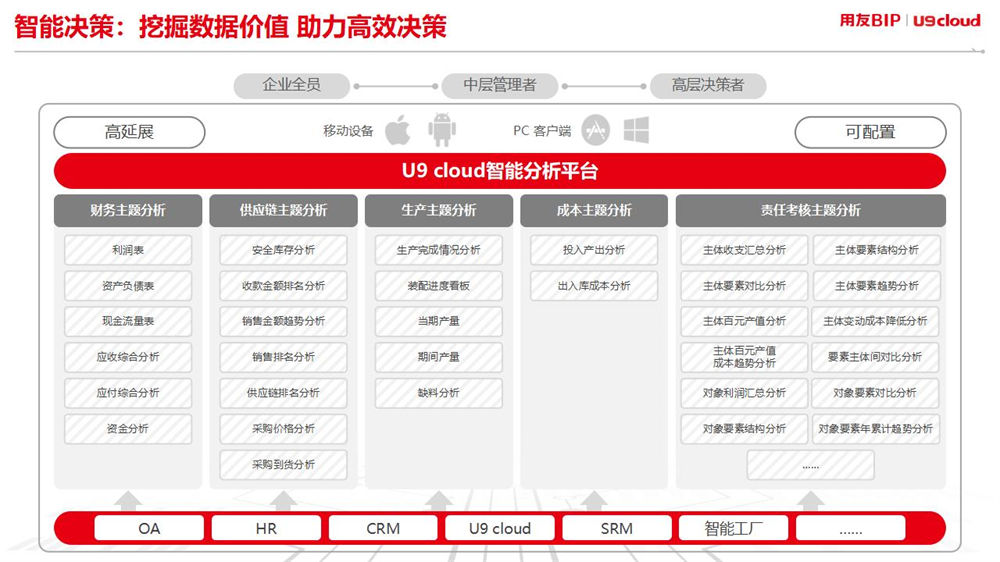Click the 采购到货分析 item

coord(284,464)
